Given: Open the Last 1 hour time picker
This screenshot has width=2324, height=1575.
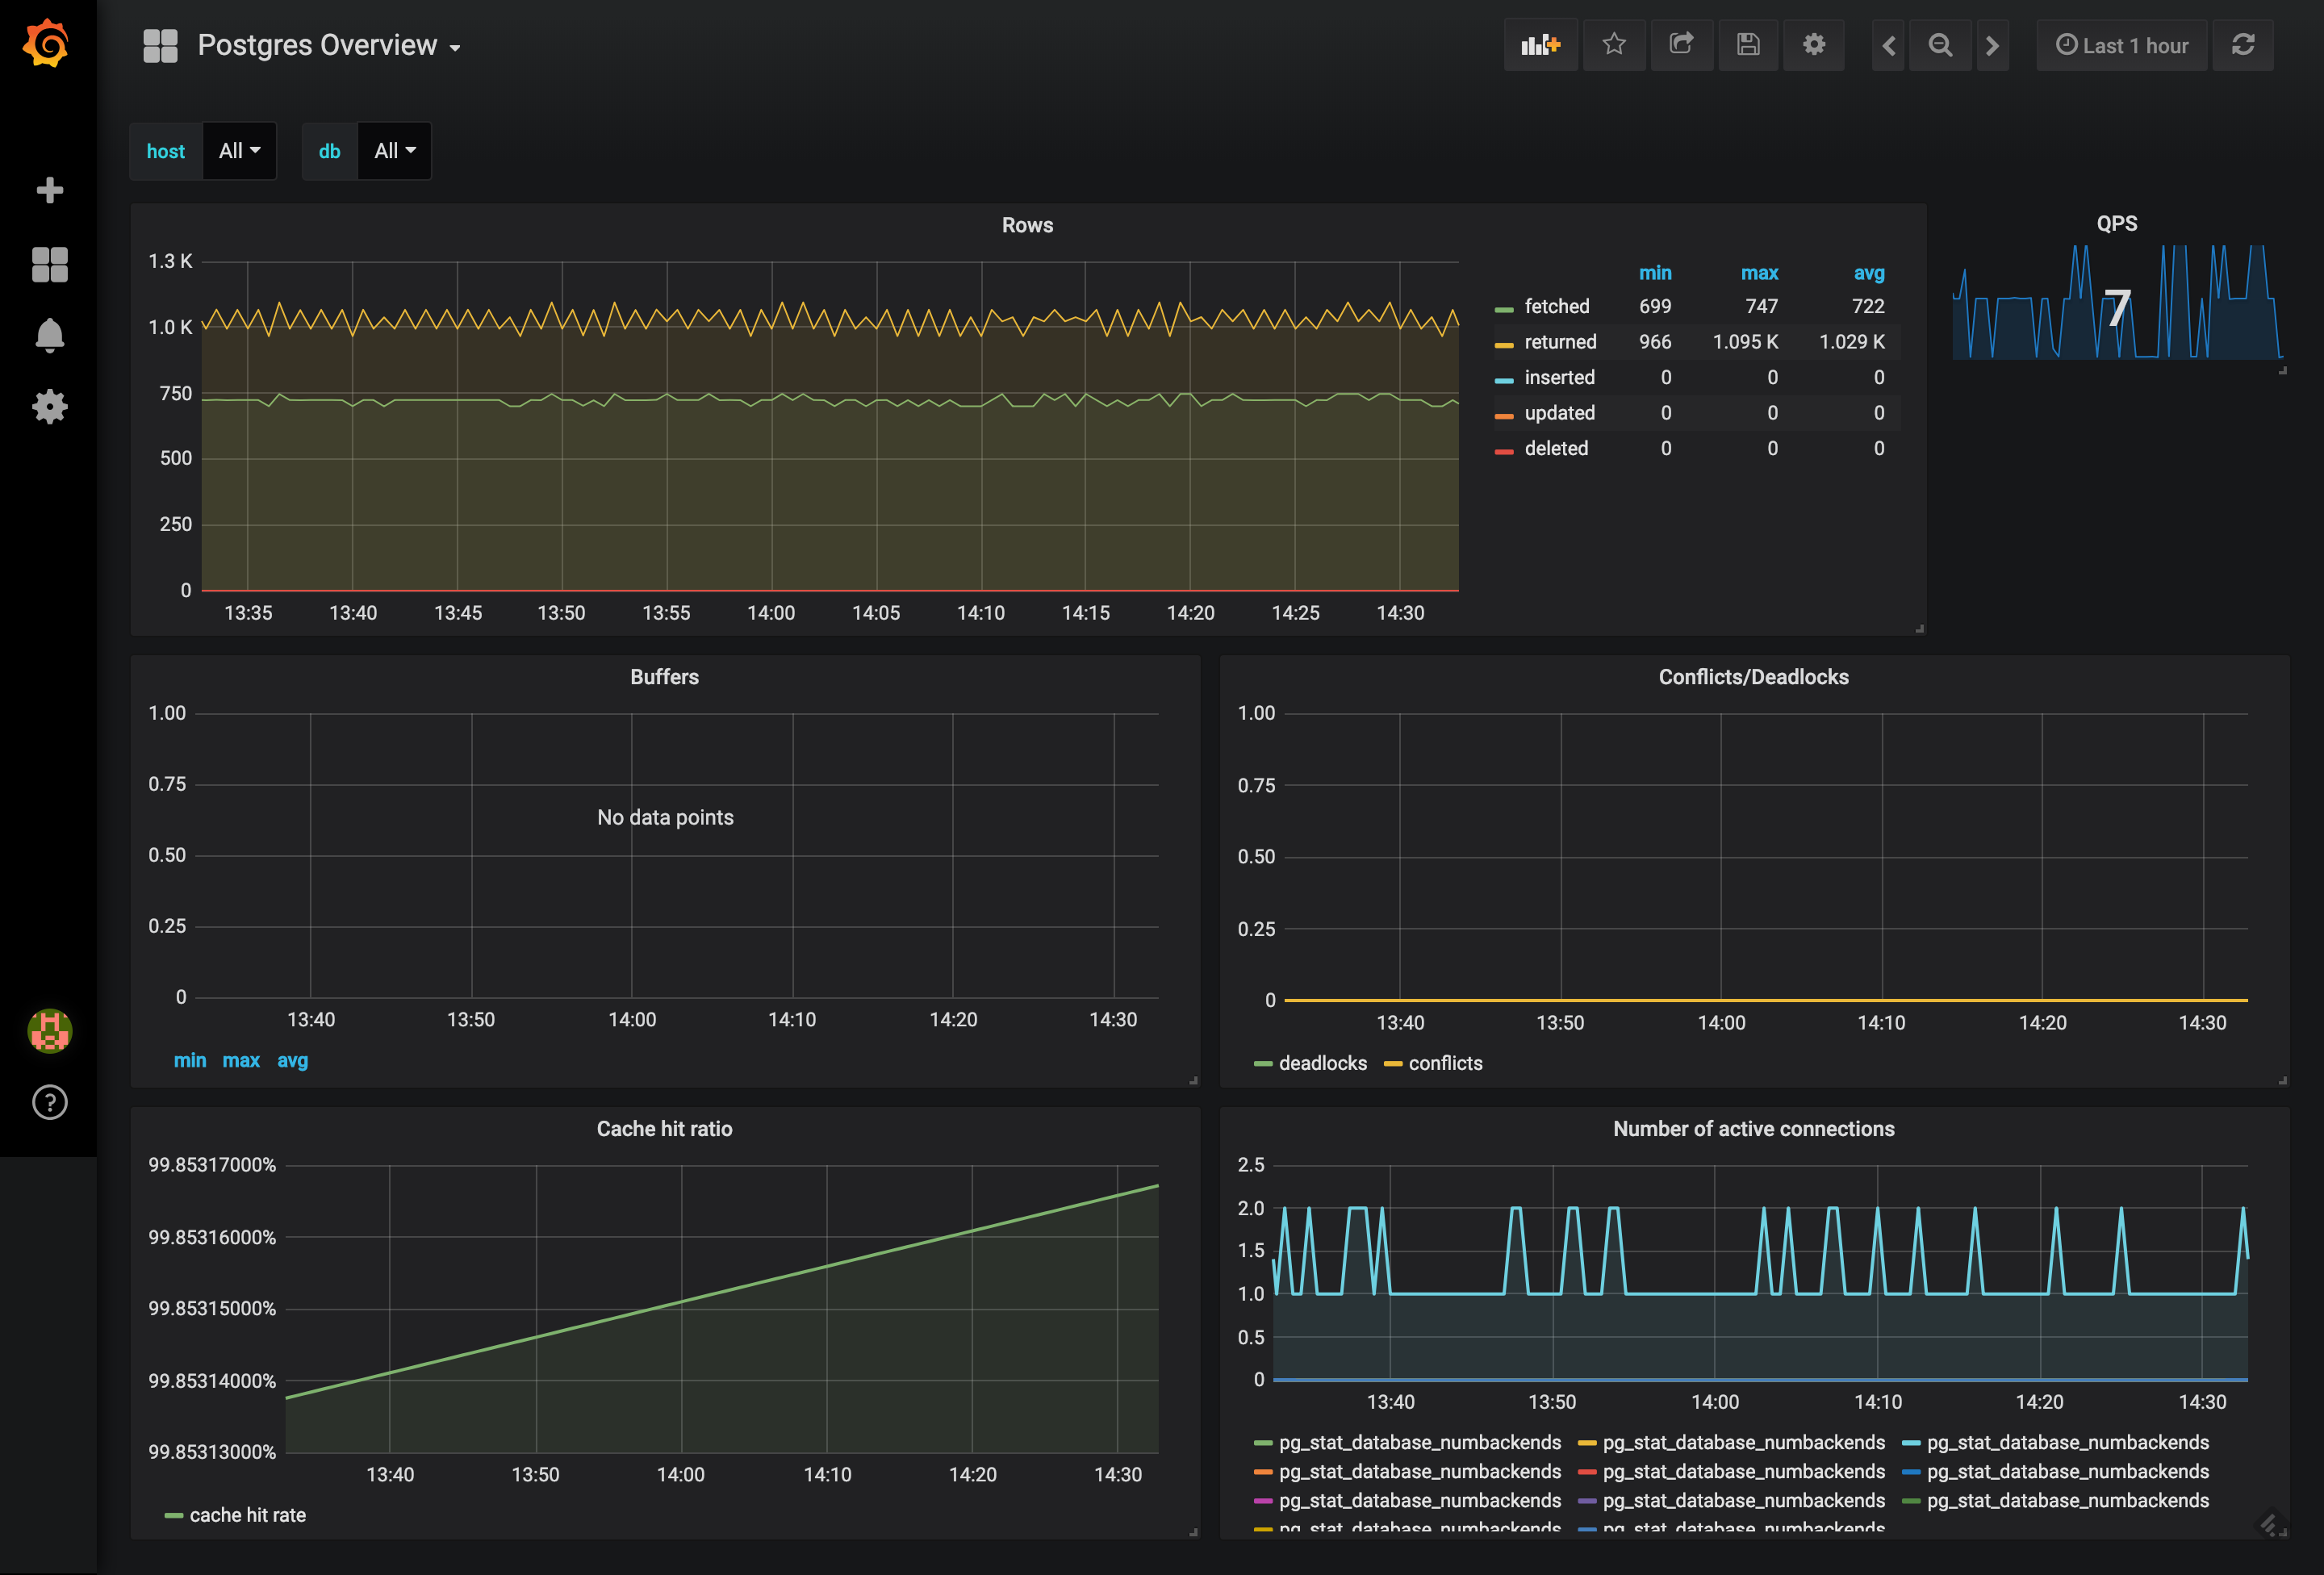Looking at the screenshot, I should 2121,45.
